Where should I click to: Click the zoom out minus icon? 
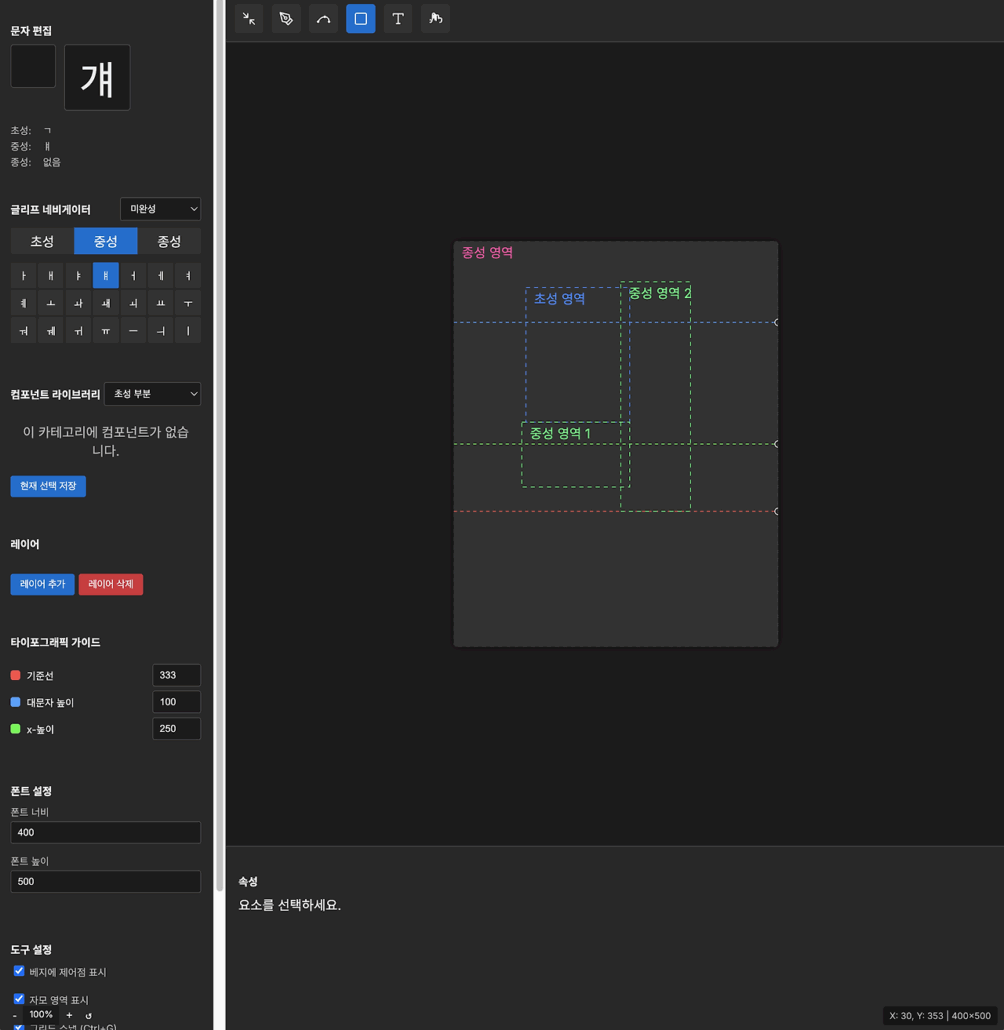15,1015
